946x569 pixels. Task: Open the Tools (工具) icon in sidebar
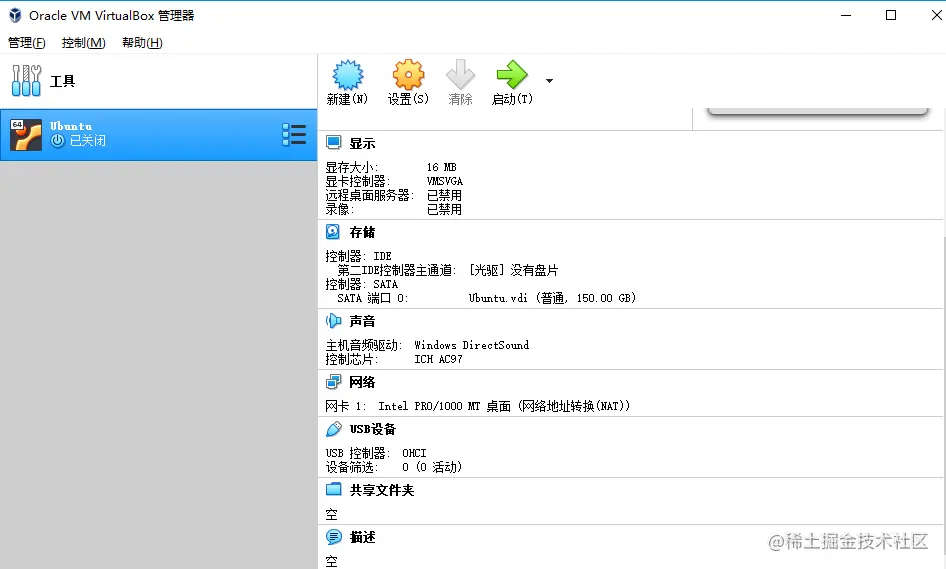pos(27,81)
